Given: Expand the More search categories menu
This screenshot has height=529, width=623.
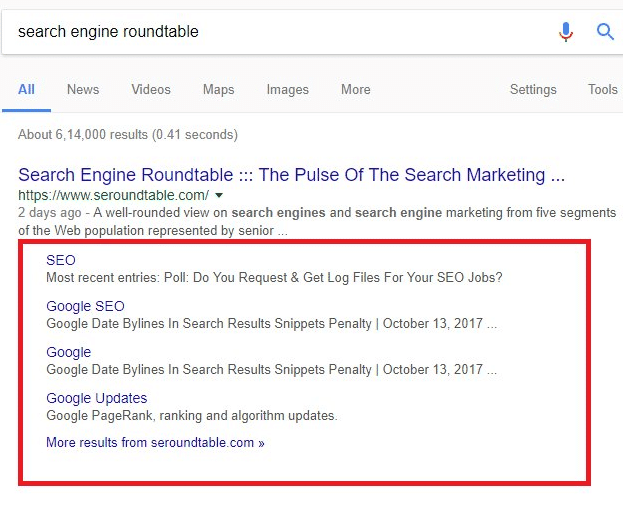Looking at the screenshot, I should (356, 89).
